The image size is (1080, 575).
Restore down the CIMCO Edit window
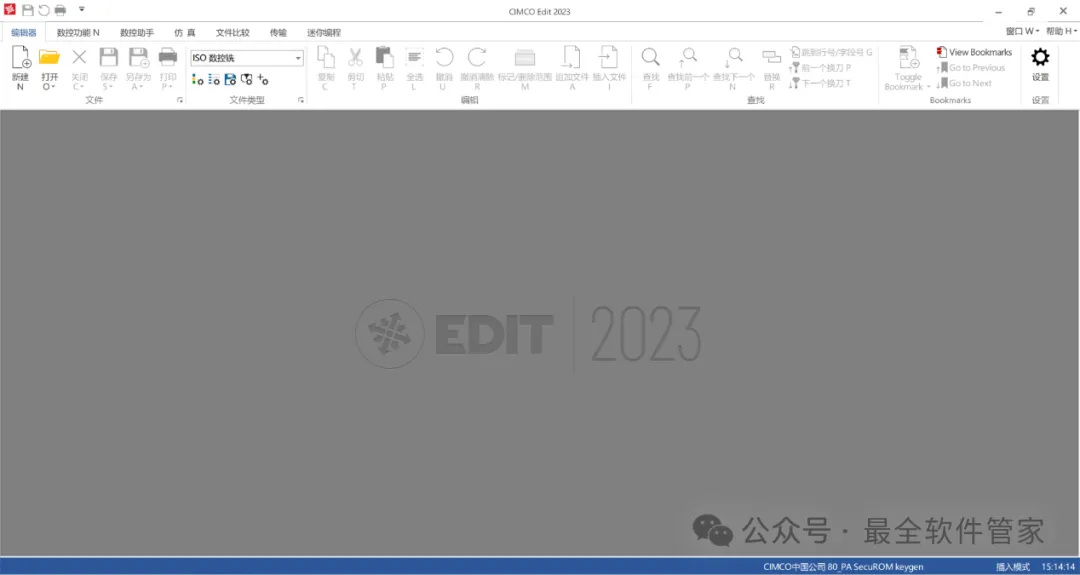(x=1030, y=11)
